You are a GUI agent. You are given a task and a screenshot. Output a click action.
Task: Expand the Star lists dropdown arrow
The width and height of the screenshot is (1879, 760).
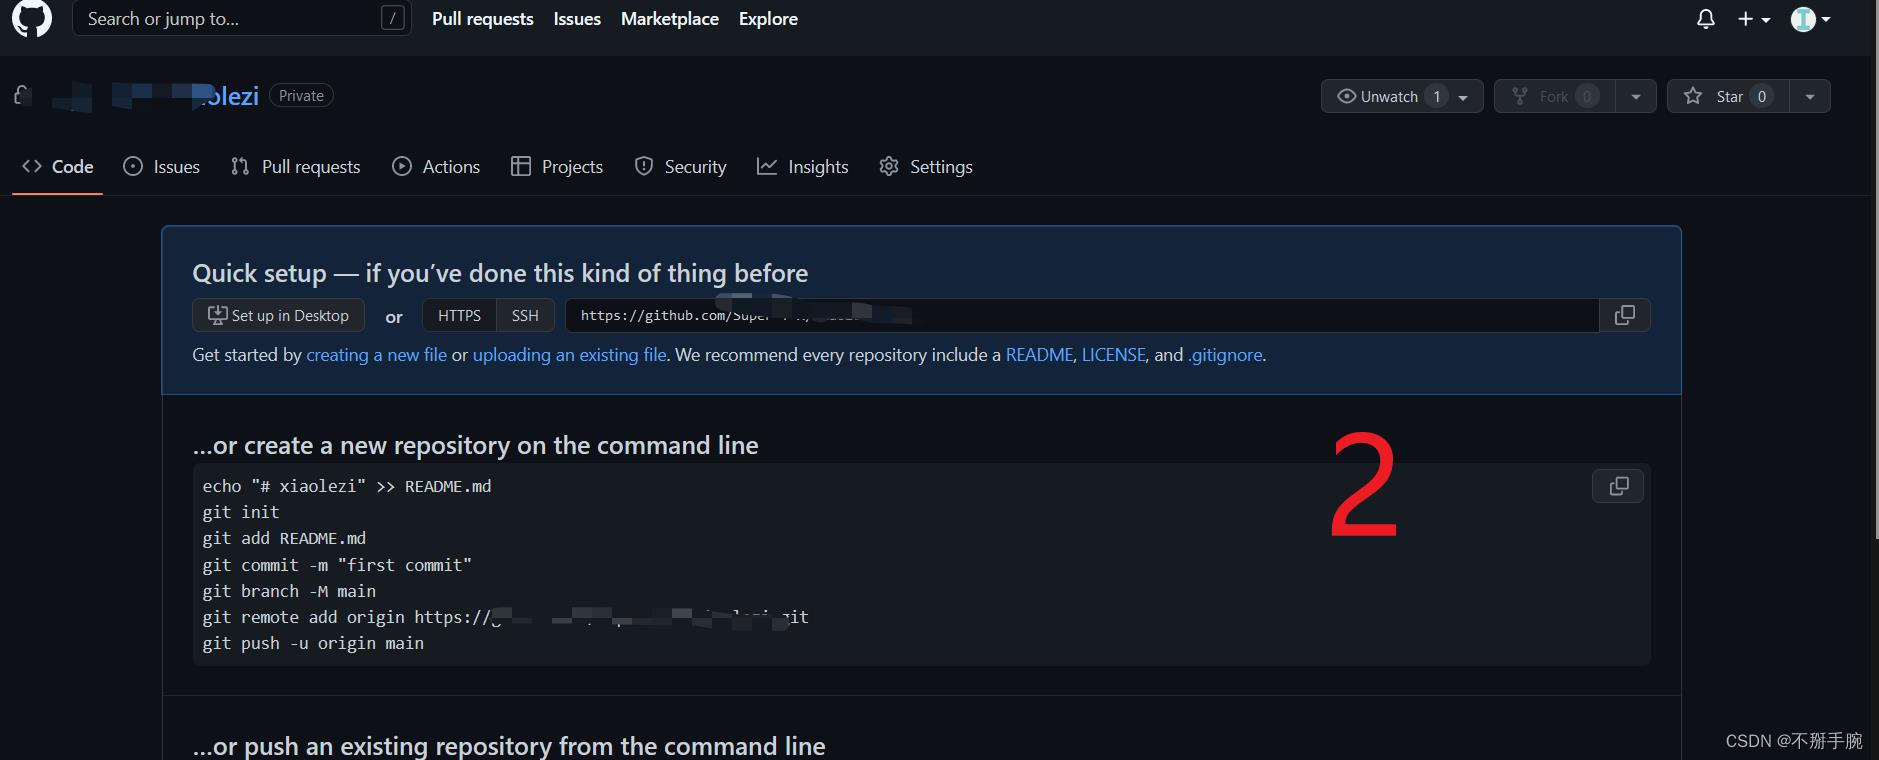tap(1810, 96)
